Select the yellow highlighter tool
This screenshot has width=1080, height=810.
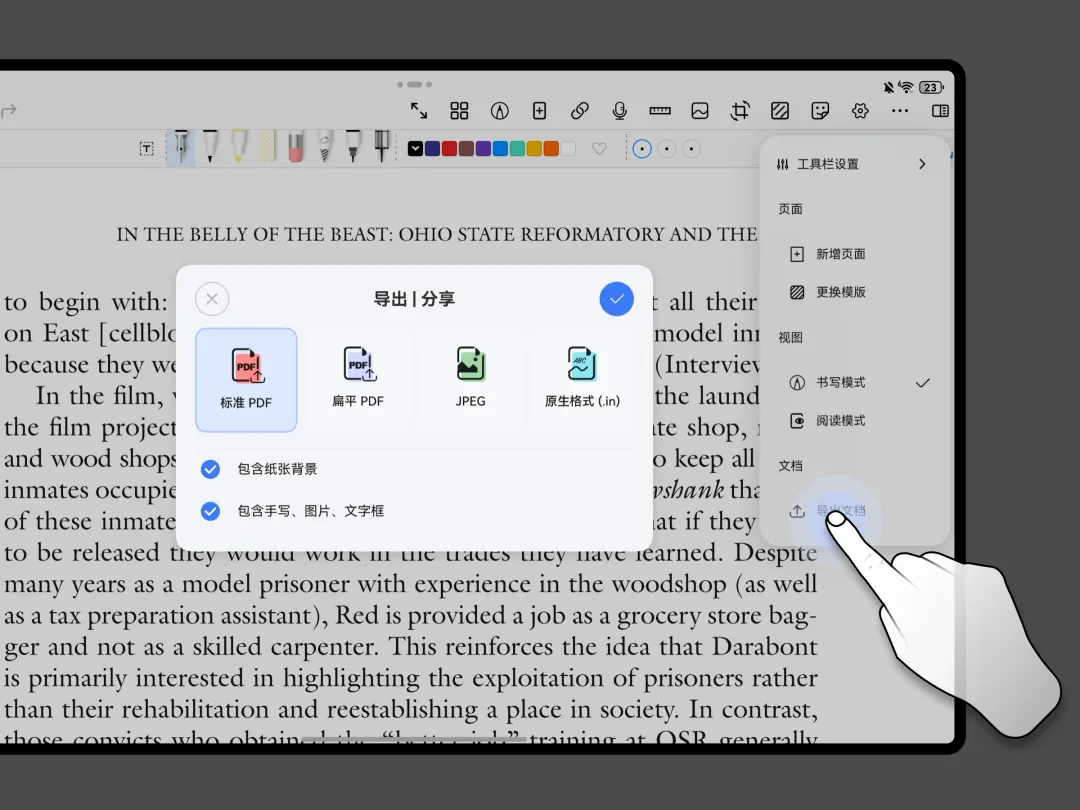[x=238, y=146]
